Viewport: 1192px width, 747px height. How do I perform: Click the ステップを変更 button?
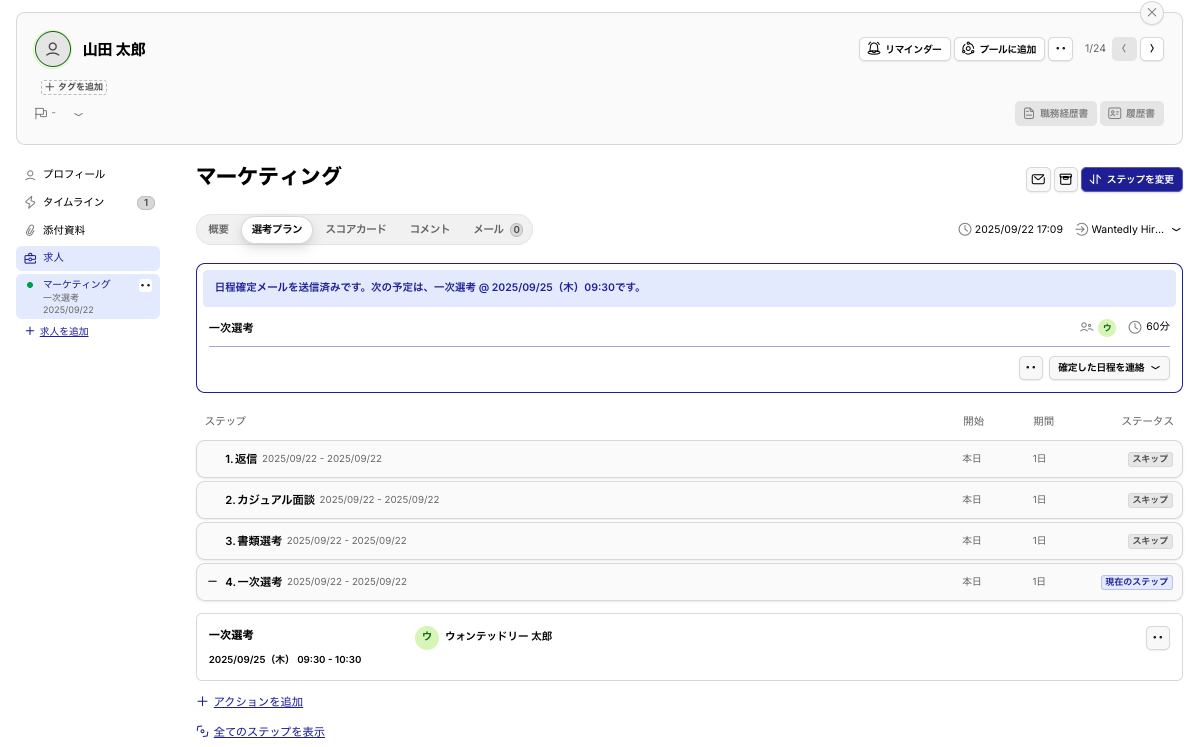pos(1131,179)
